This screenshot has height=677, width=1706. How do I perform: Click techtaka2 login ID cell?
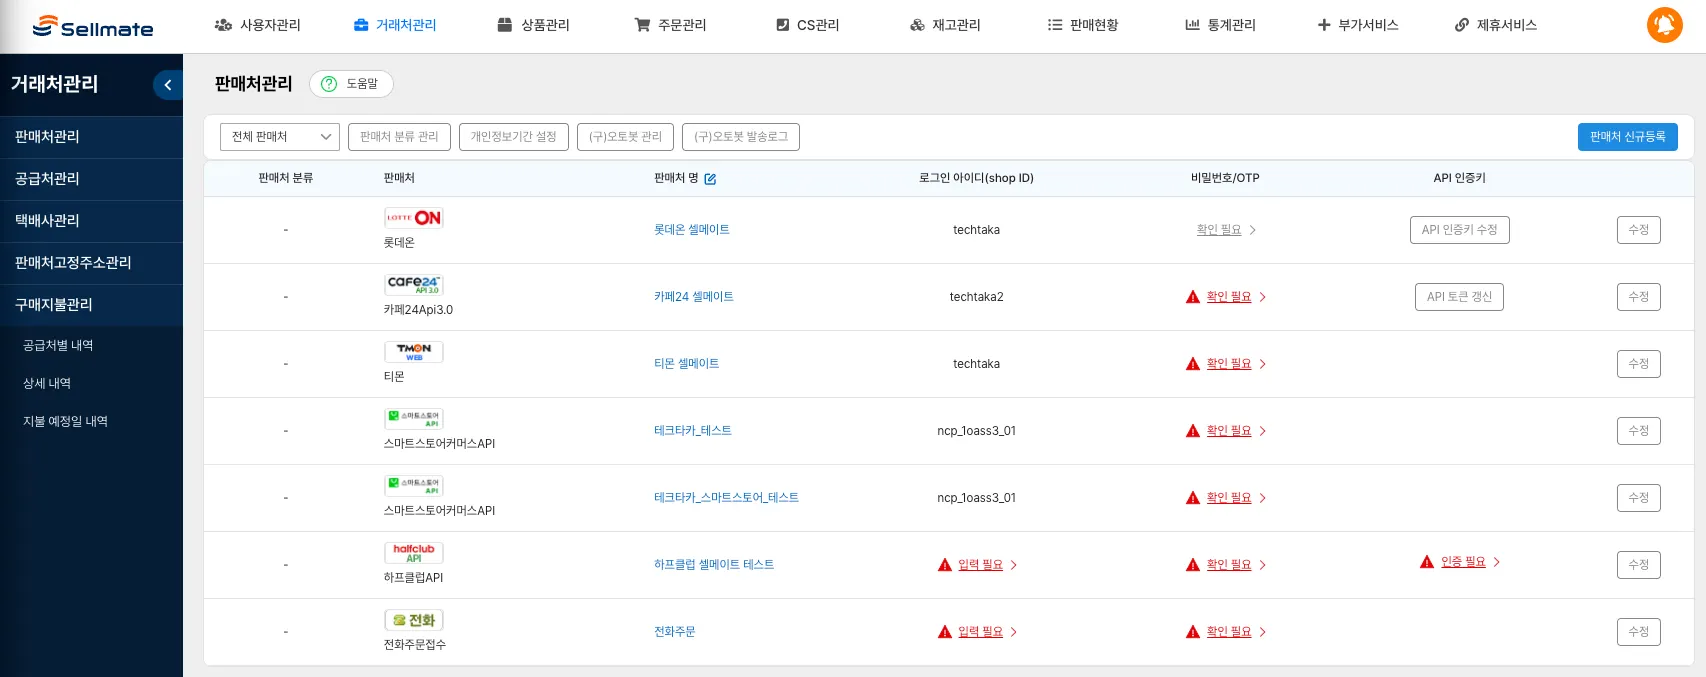976,297
